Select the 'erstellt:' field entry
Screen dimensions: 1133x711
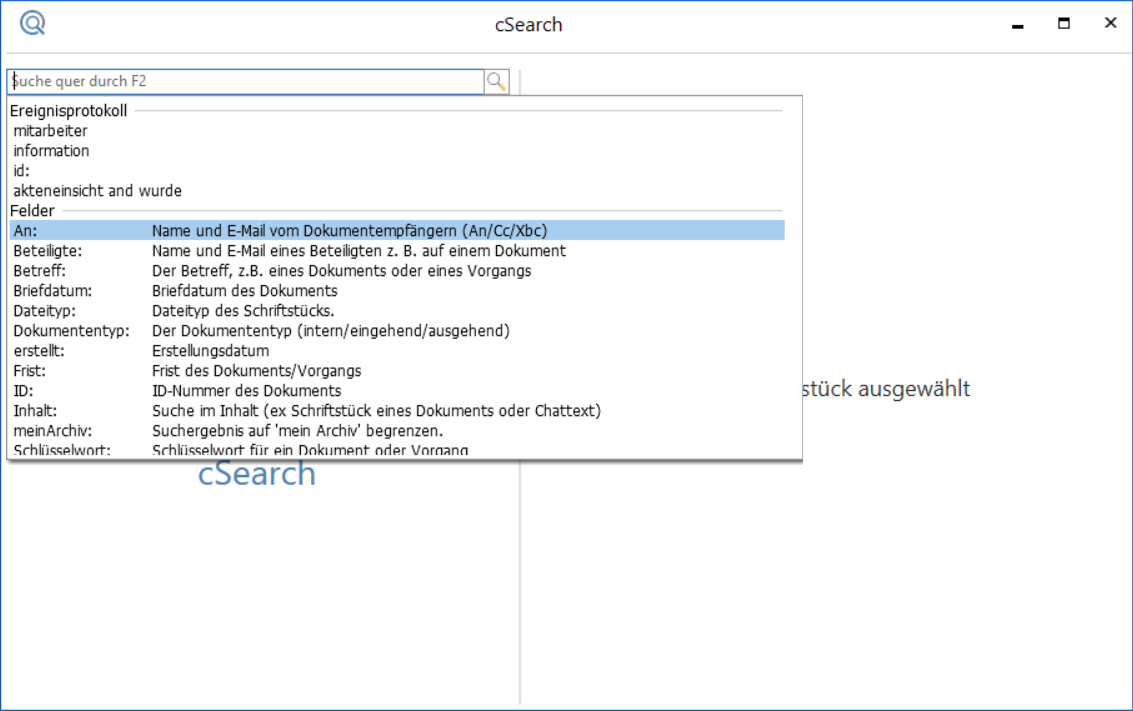tap(397, 350)
